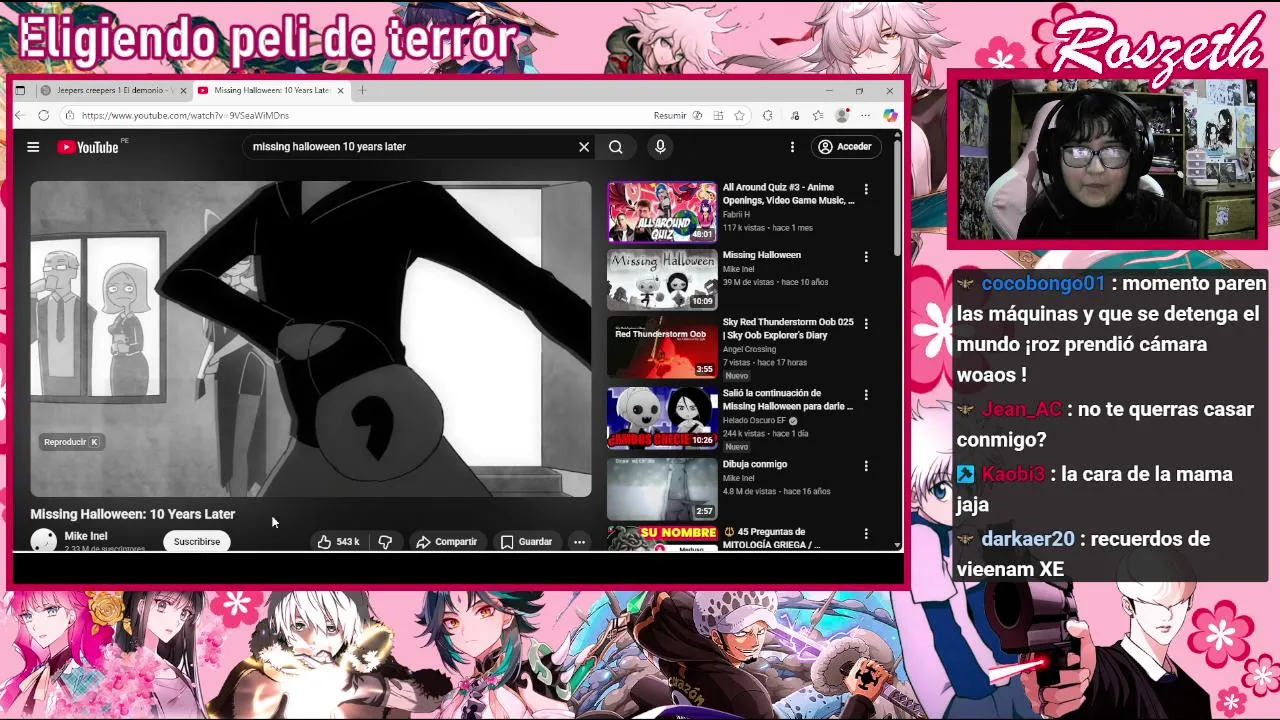Open the Missing Halloween 10:09 video thumbnail
This screenshot has height=720, width=1280.
pyautogui.click(x=662, y=279)
